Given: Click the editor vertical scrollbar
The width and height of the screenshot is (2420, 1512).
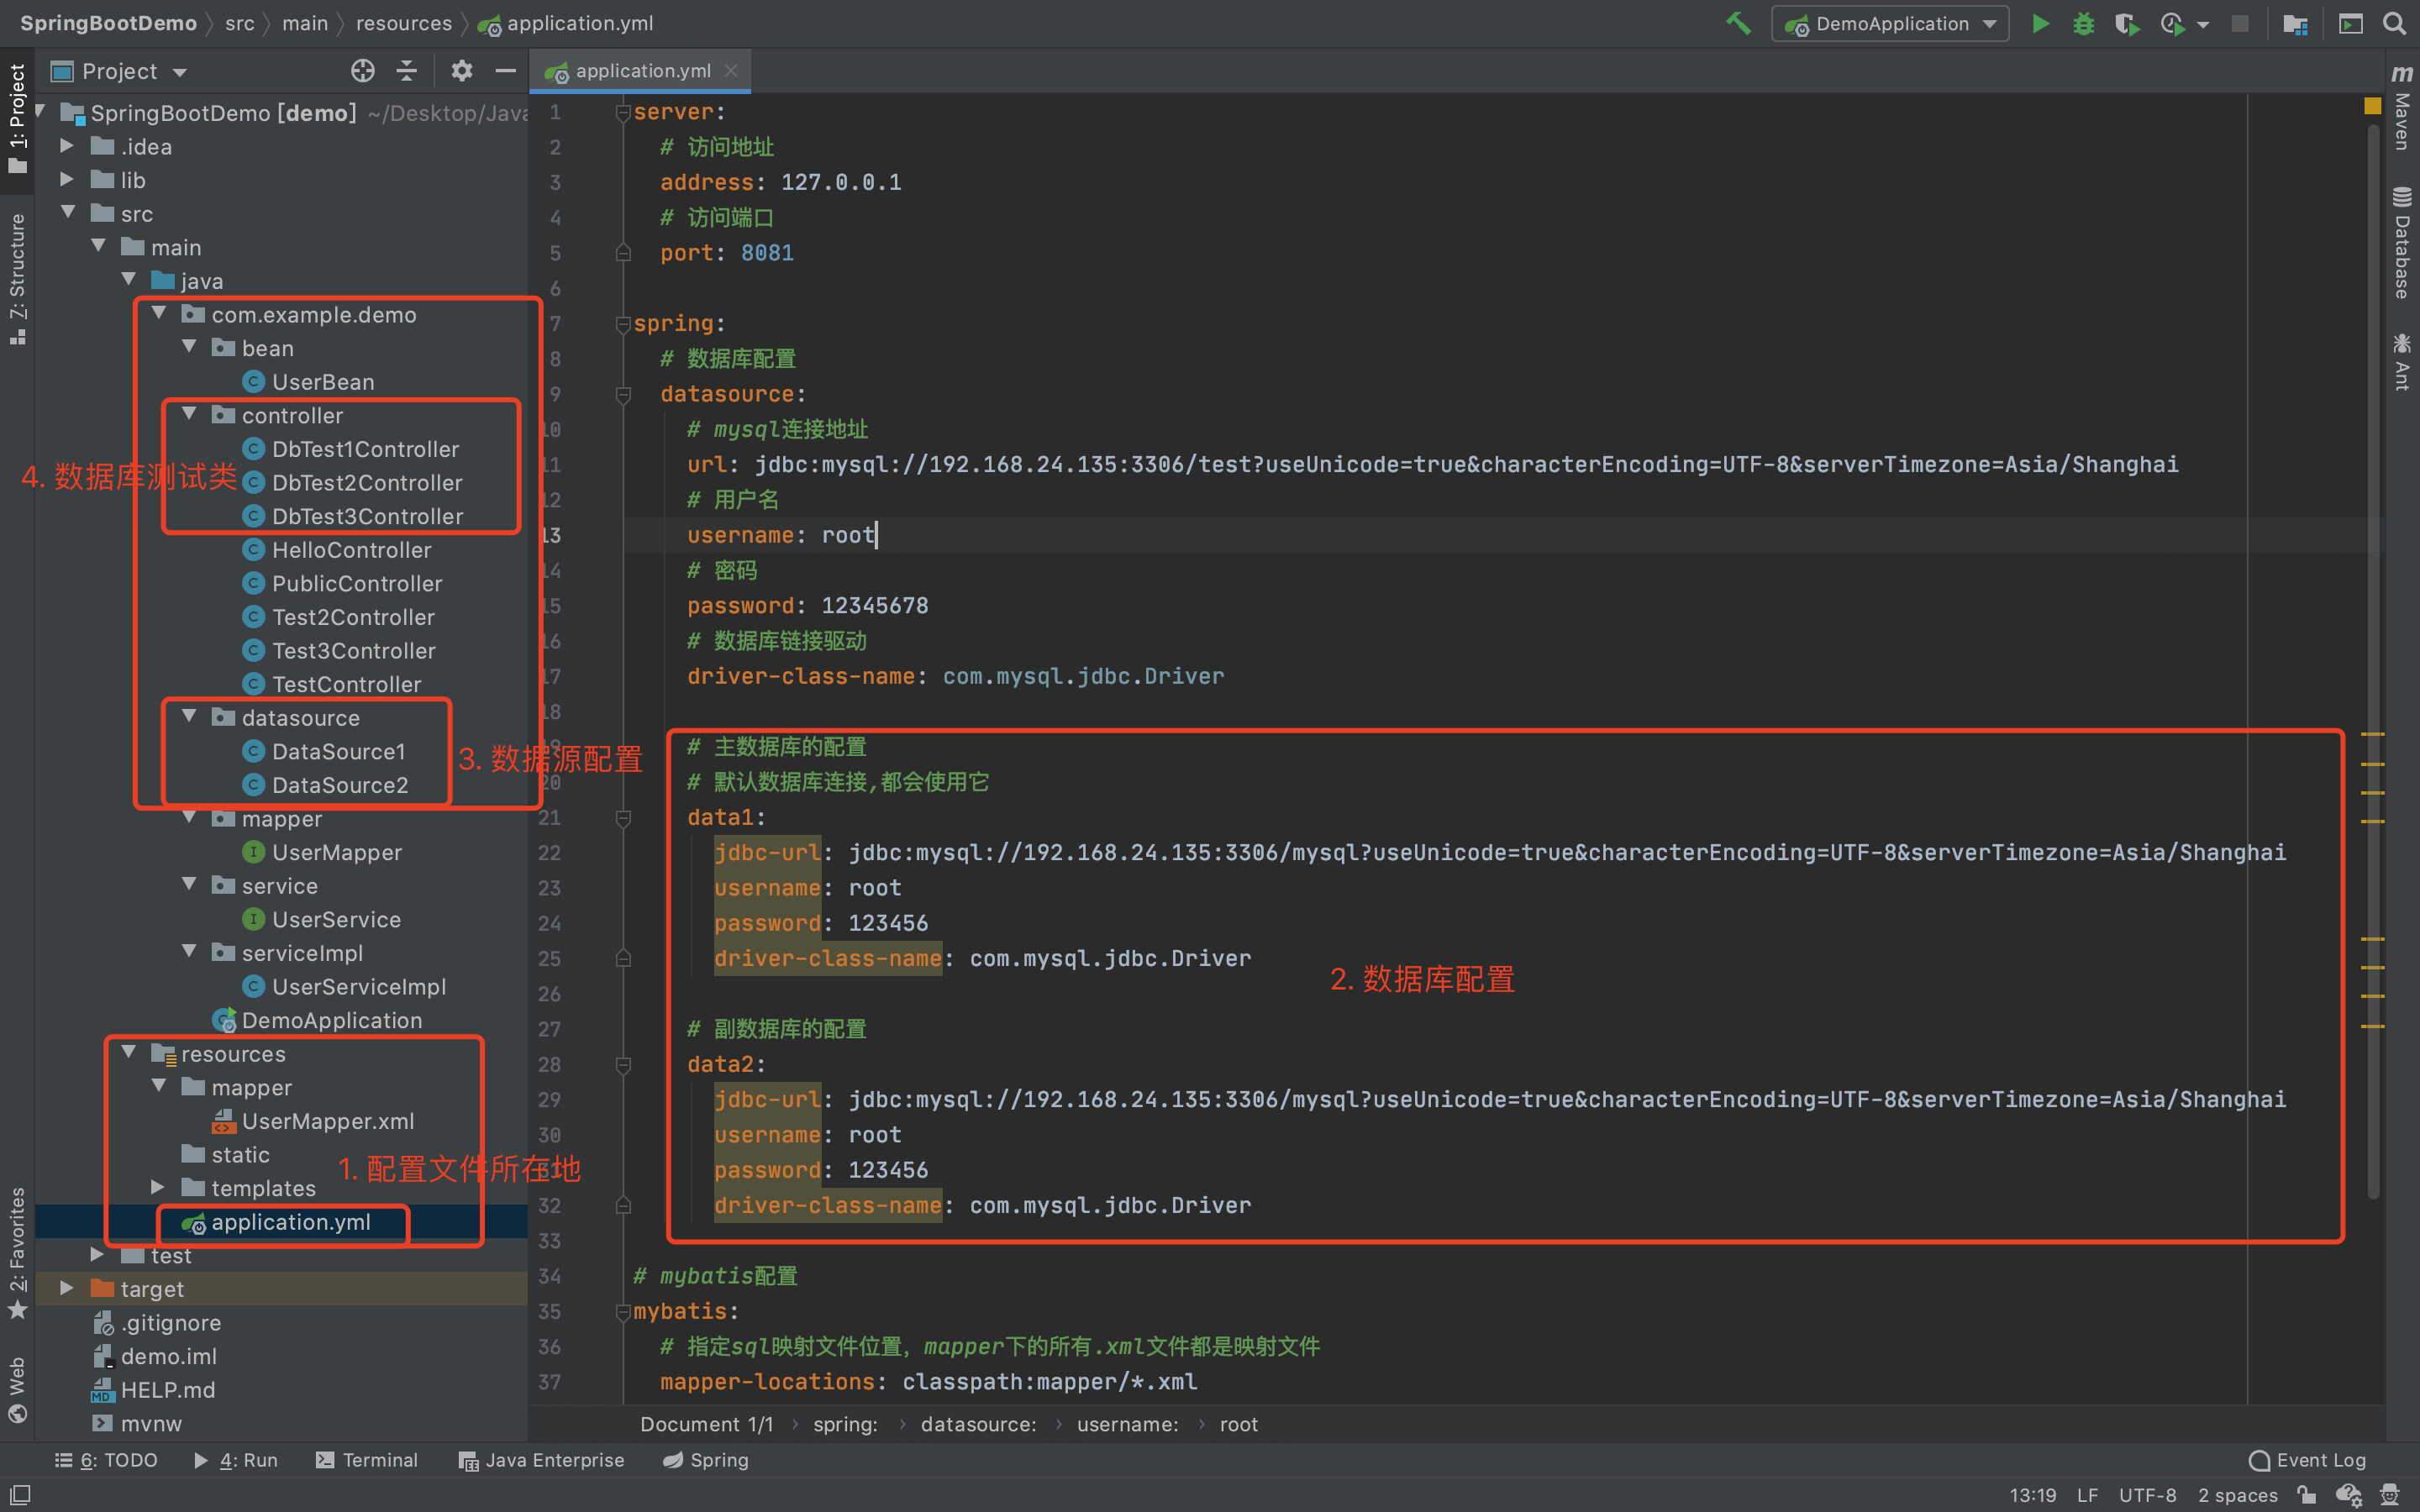Looking at the screenshot, I should point(2372,660).
